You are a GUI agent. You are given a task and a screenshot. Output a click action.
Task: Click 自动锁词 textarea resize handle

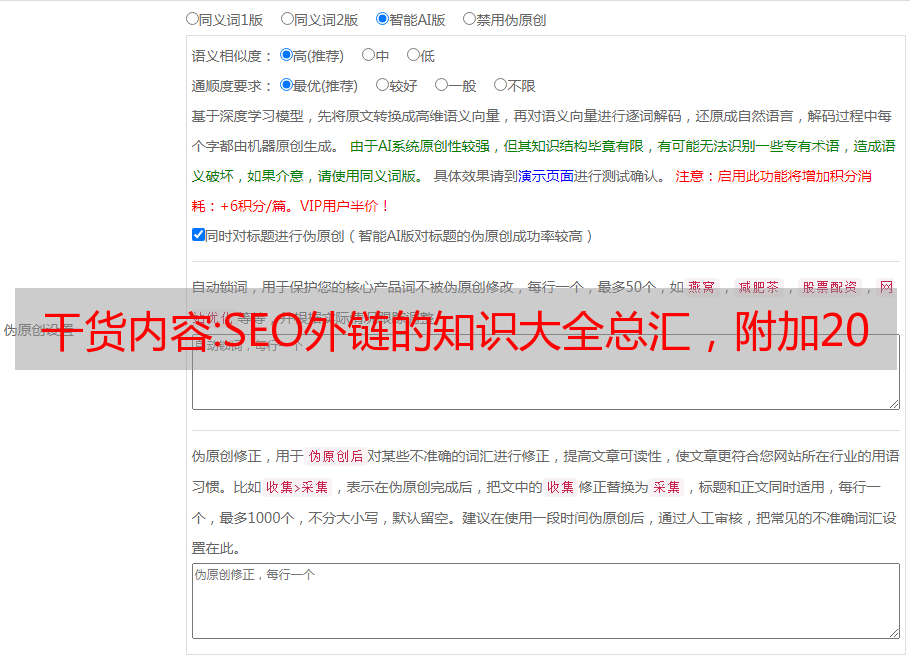coord(894,404)
